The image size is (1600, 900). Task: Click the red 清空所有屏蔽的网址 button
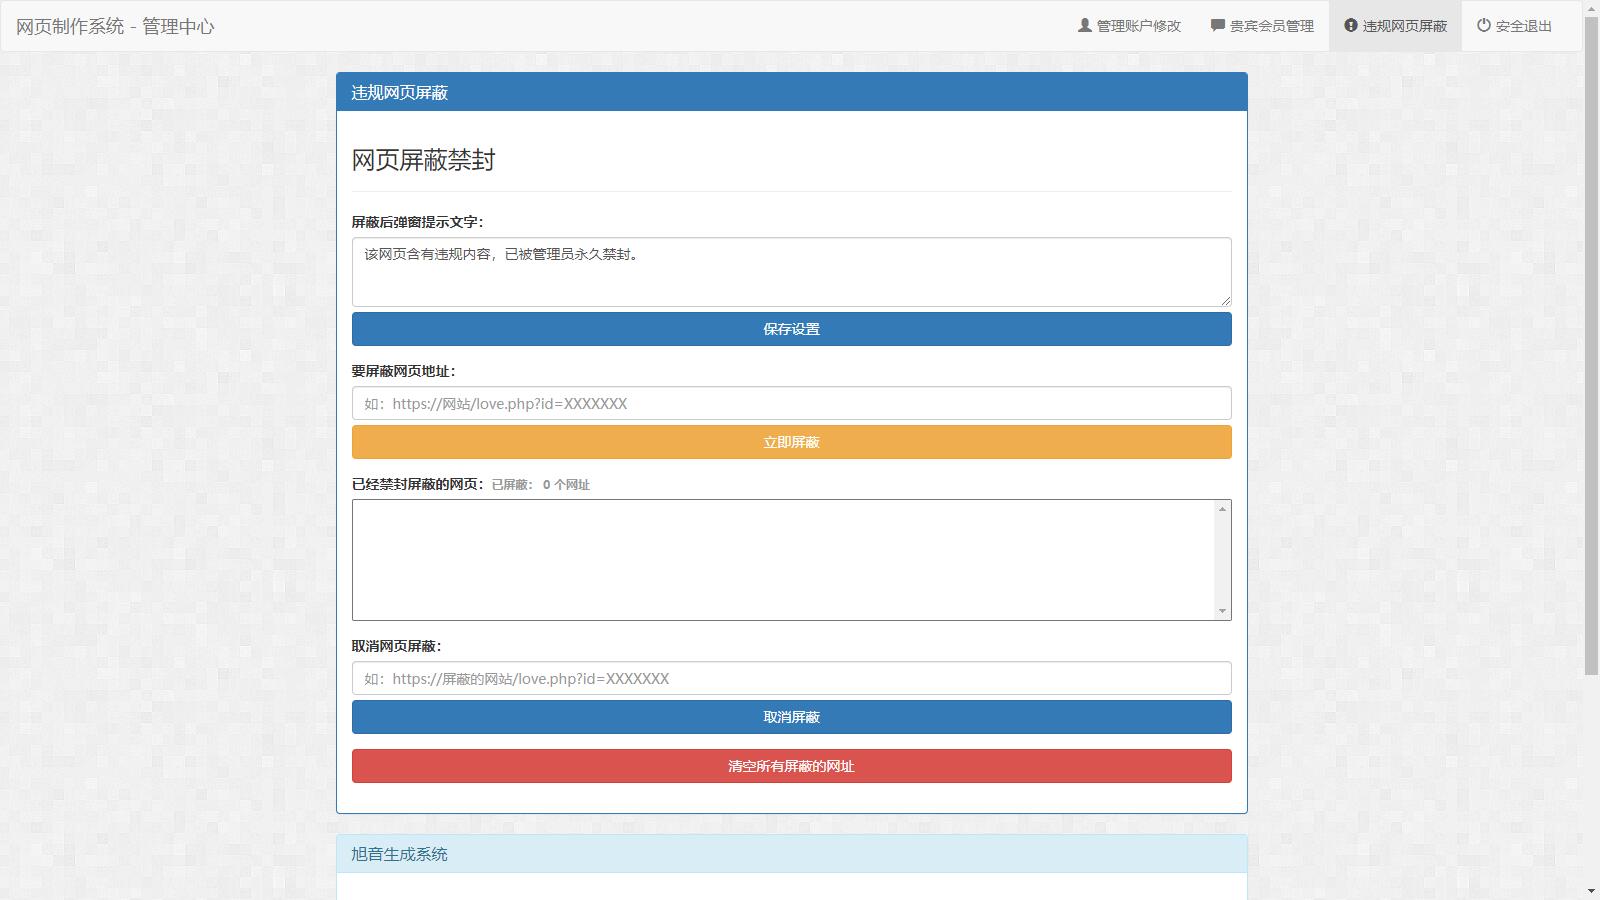791,765
